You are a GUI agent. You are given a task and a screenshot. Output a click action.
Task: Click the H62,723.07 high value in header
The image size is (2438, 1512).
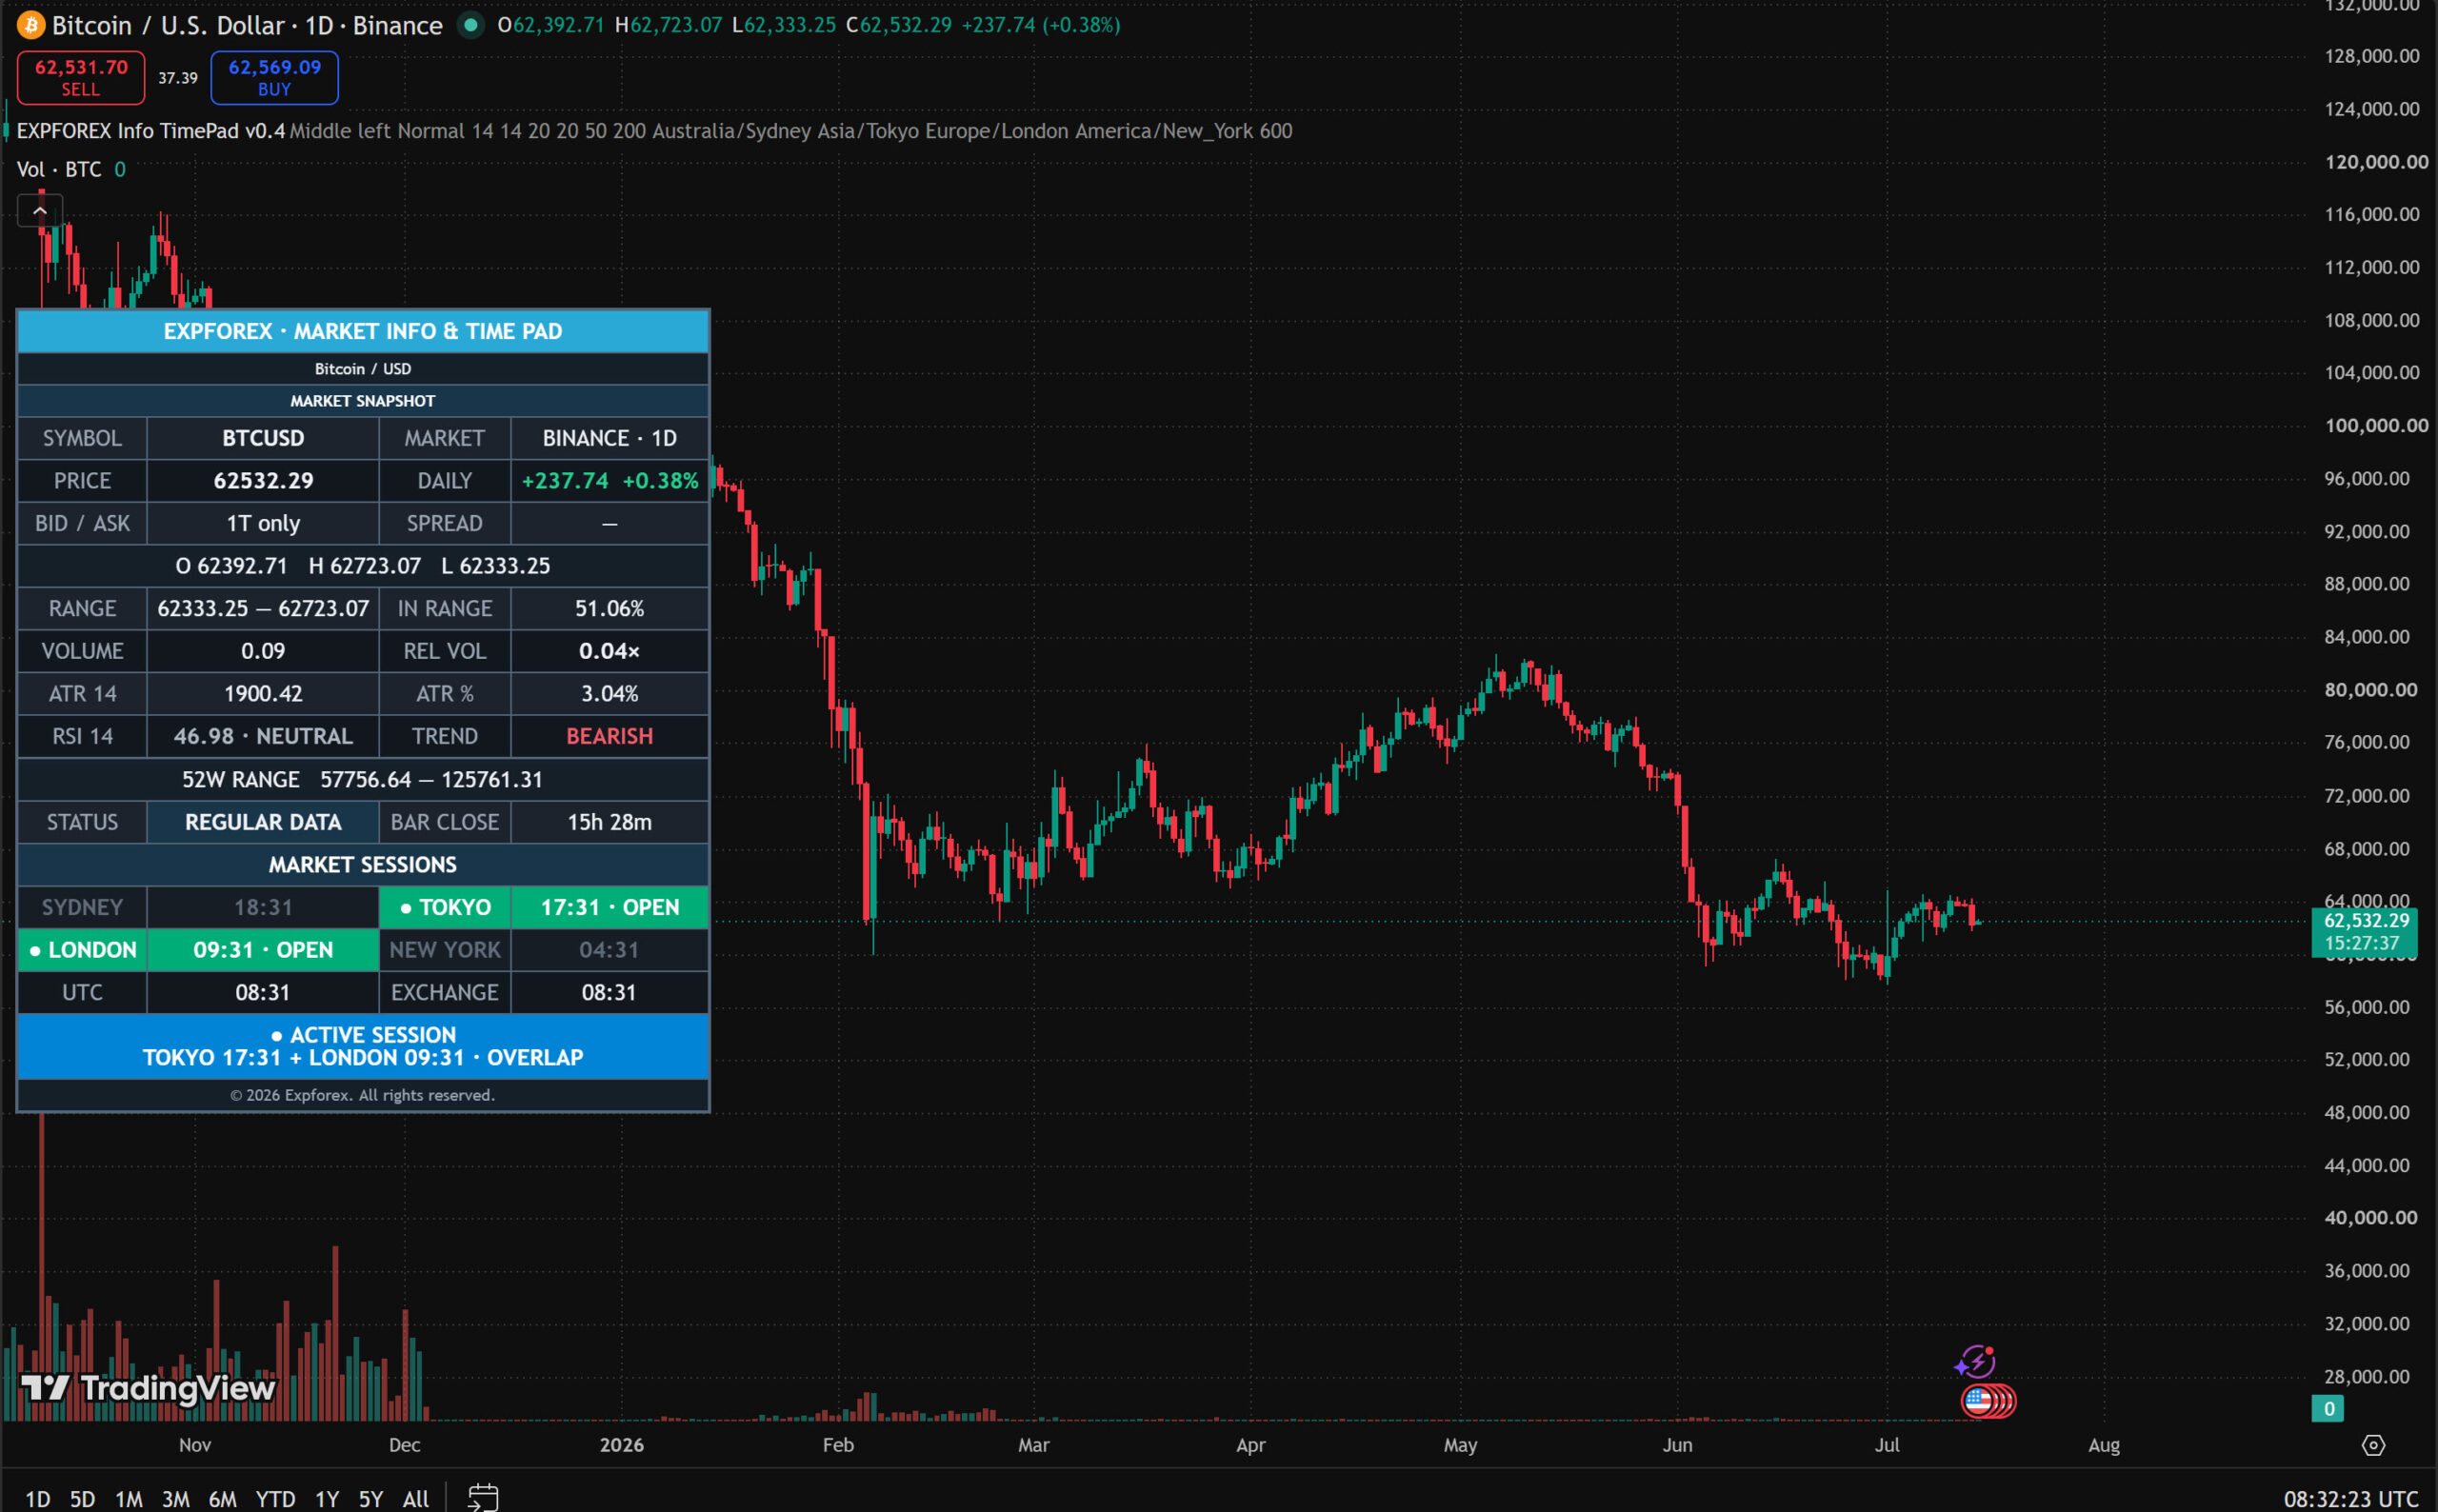[668, 25]
